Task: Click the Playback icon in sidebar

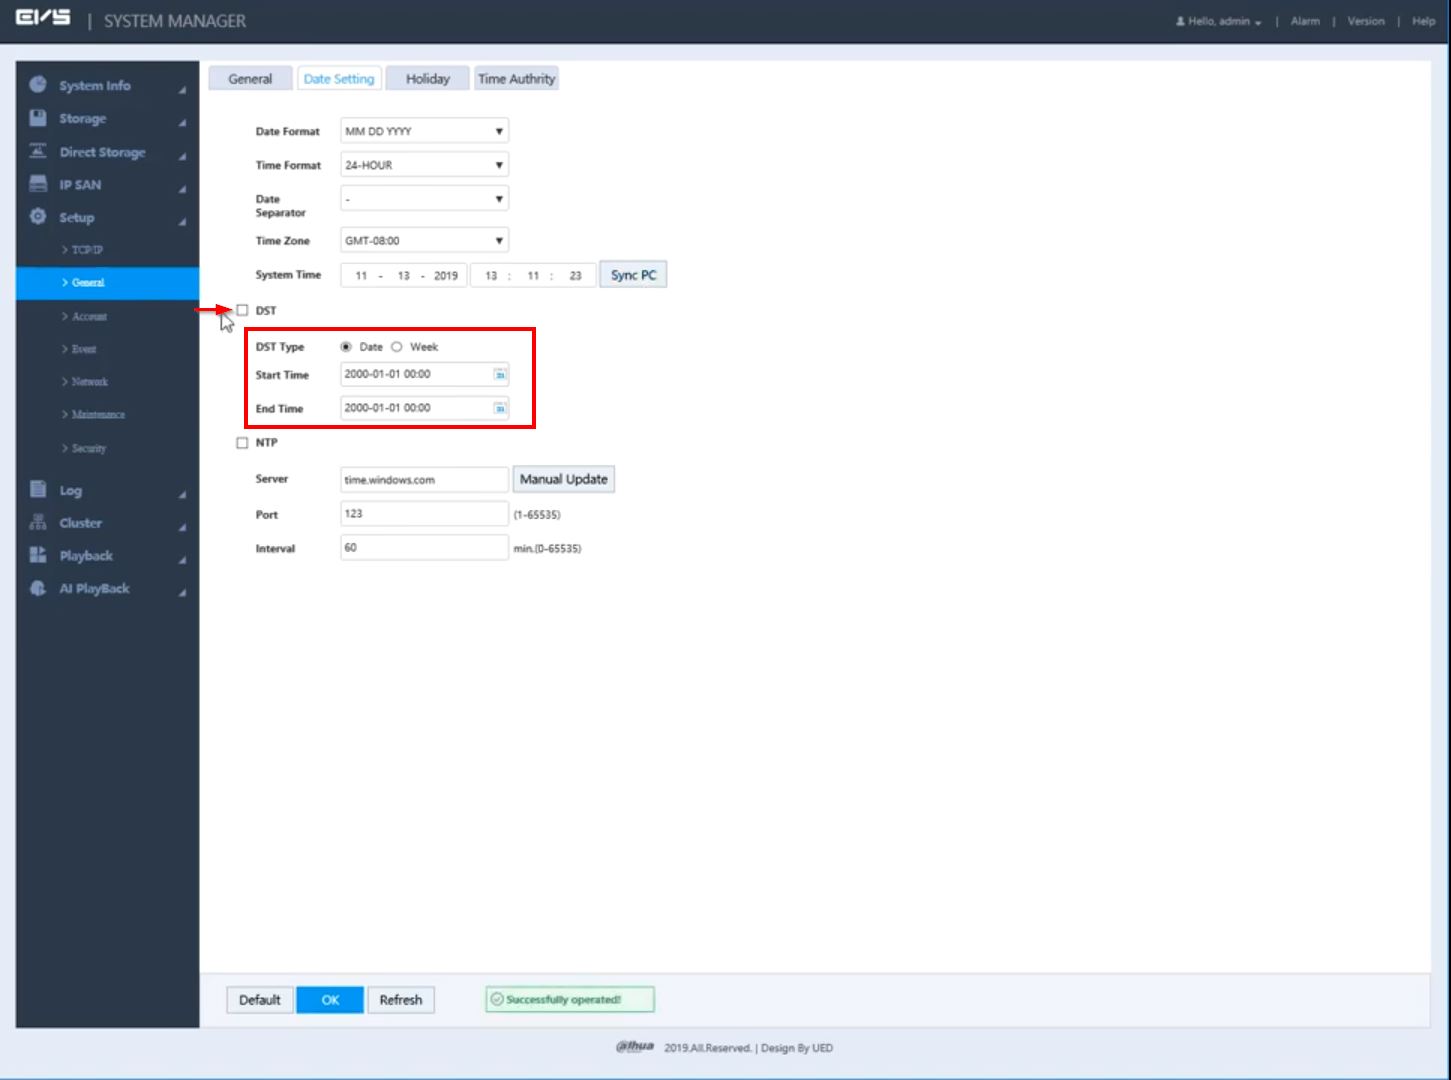Action: [38, 555]
